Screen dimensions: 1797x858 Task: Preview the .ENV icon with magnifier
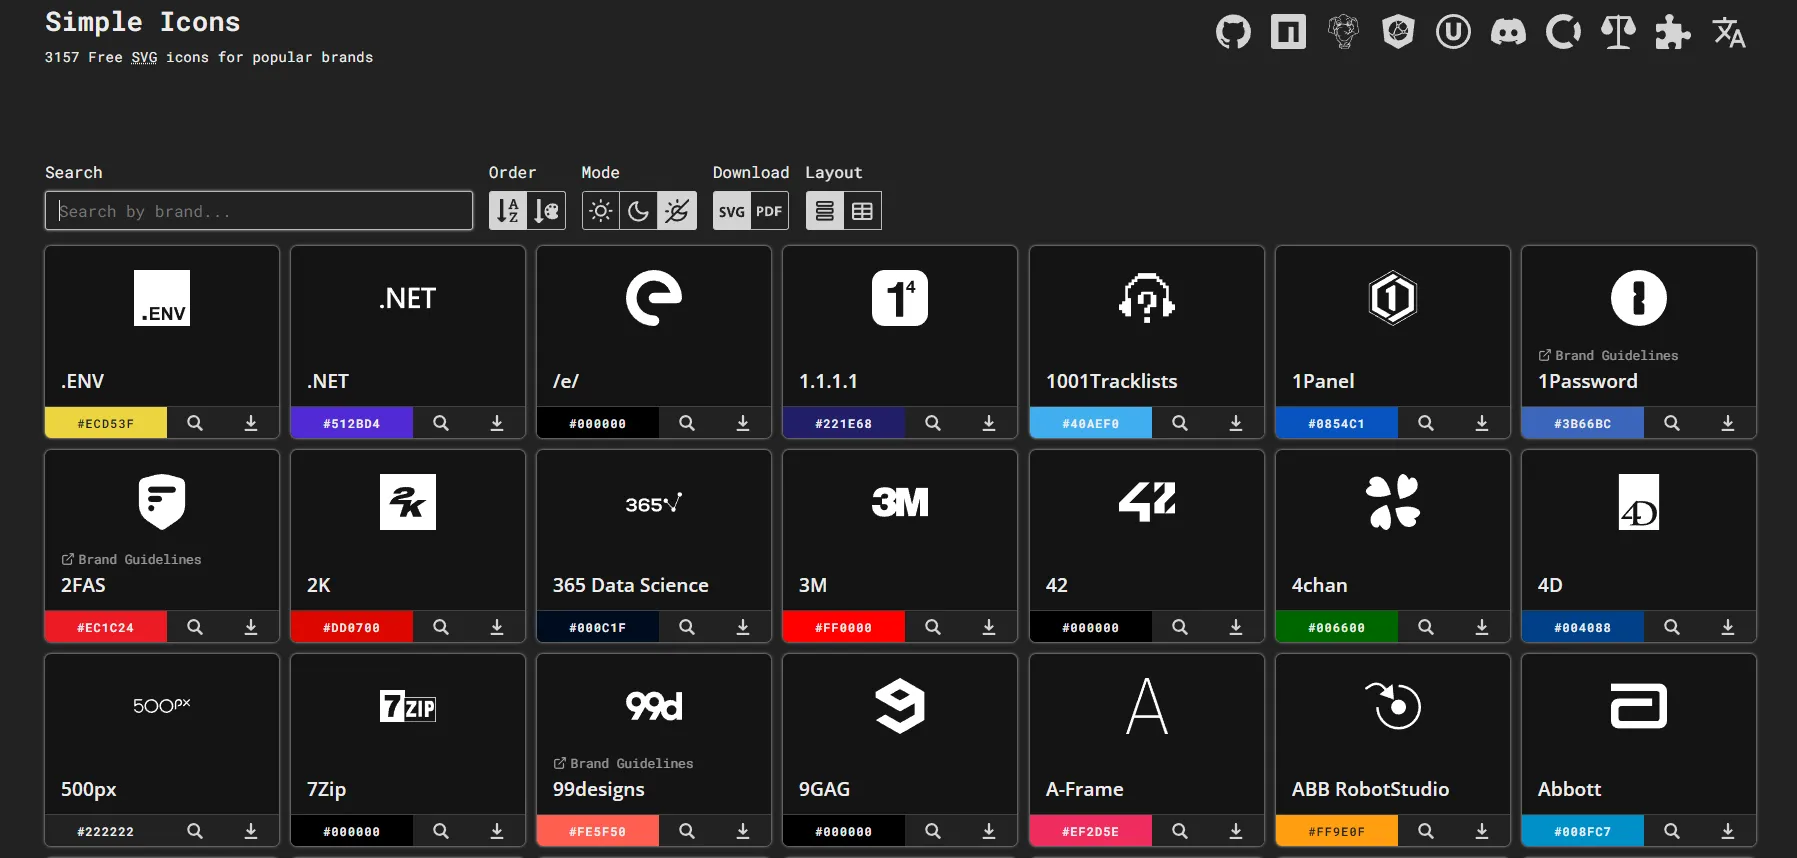click(x=195, y=423)
